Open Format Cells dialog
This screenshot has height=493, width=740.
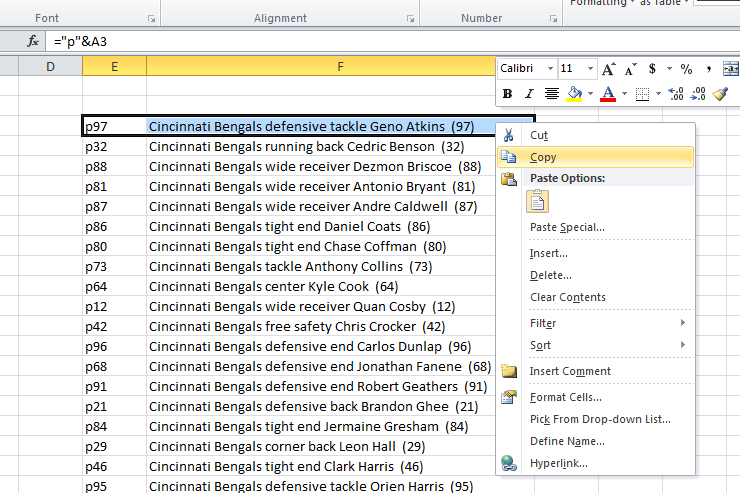pyautogui.click(x=596, y=397)
